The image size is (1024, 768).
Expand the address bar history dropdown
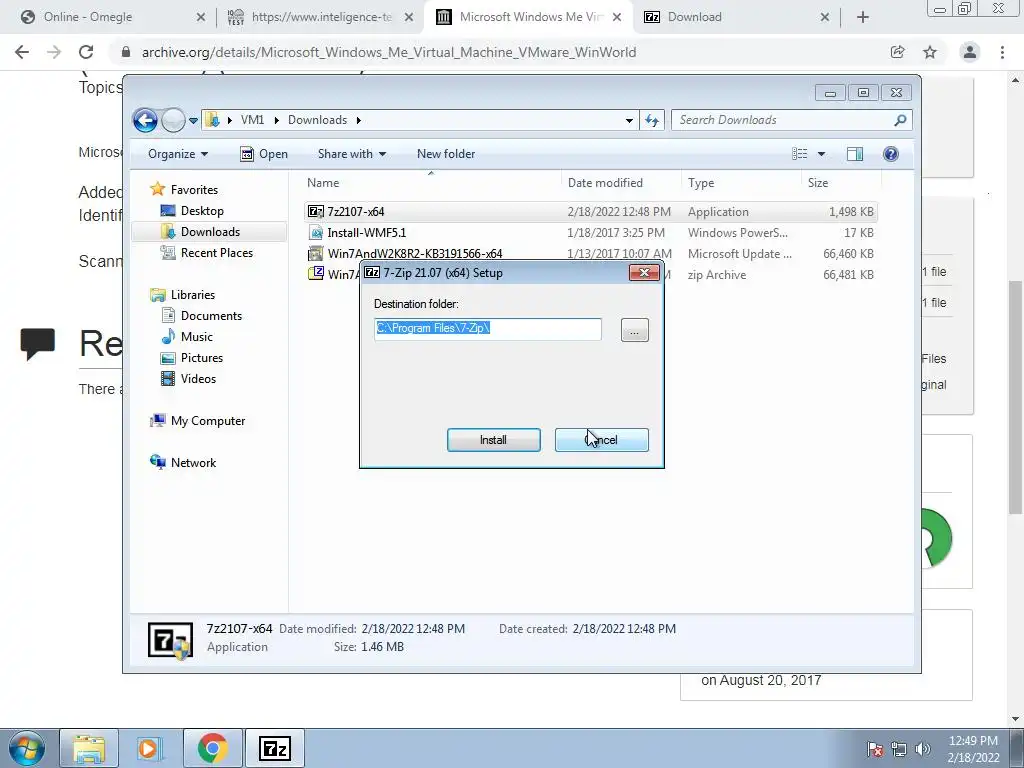(x=629, y=120)
